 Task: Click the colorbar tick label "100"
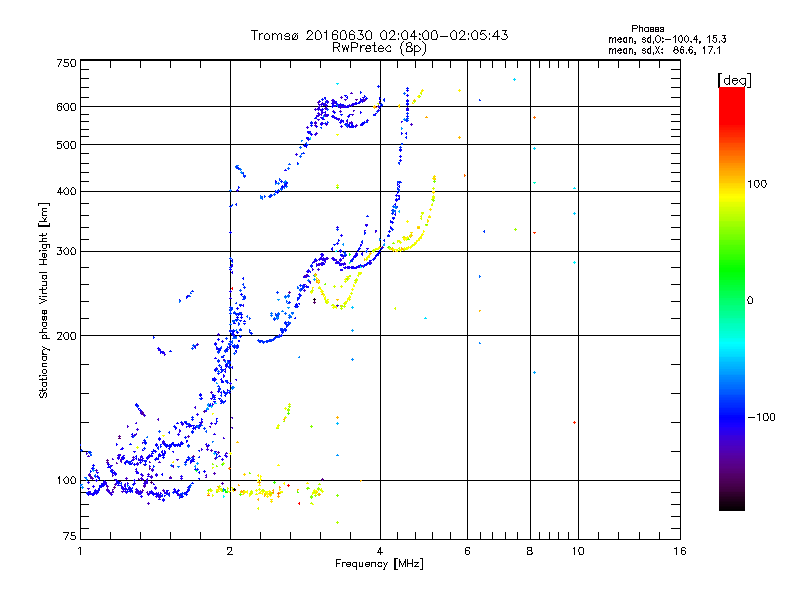(757, 184)
